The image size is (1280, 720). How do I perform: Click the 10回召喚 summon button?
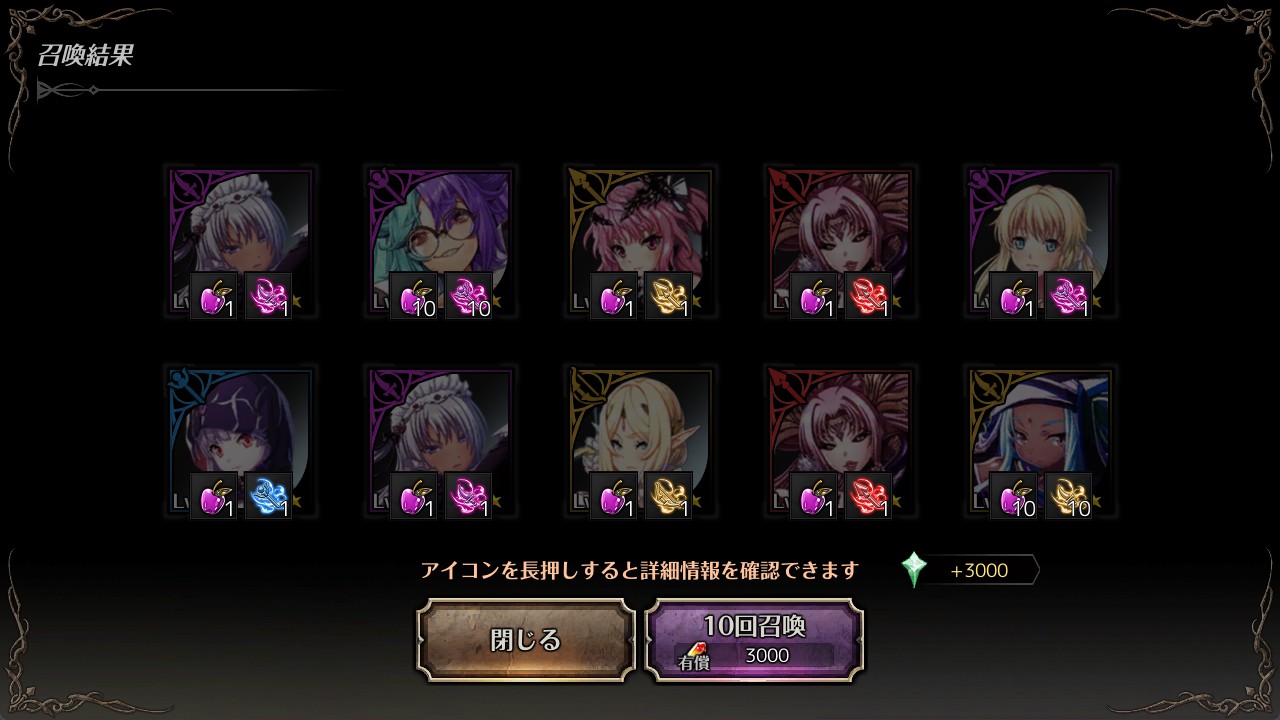754,640
